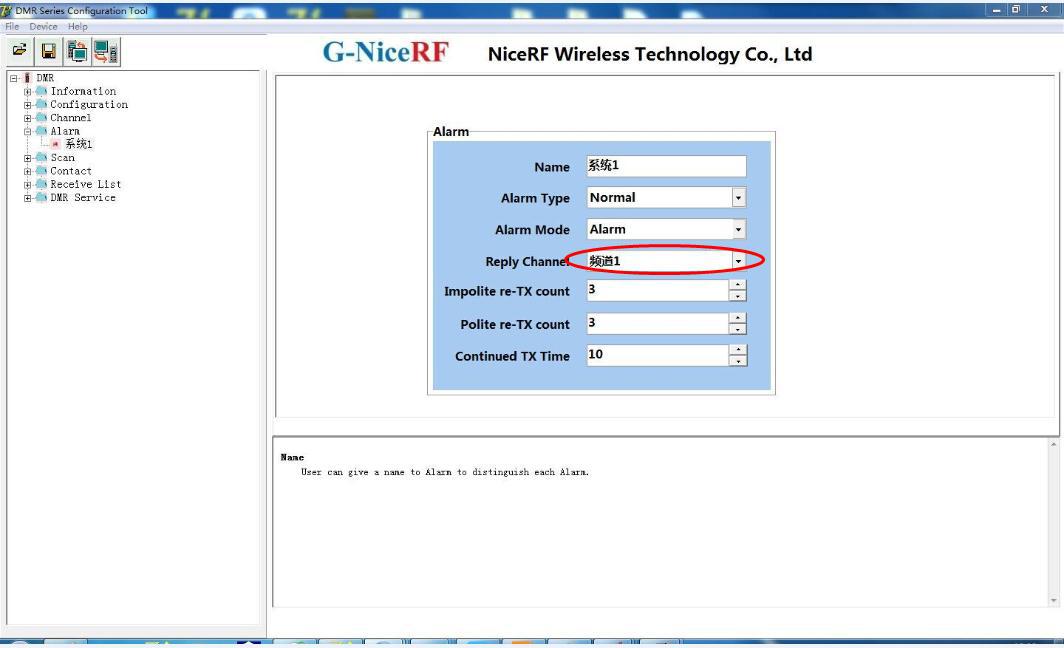Expand the Channel tree node
1064x648 pixels.
click(x=28, y=118)
